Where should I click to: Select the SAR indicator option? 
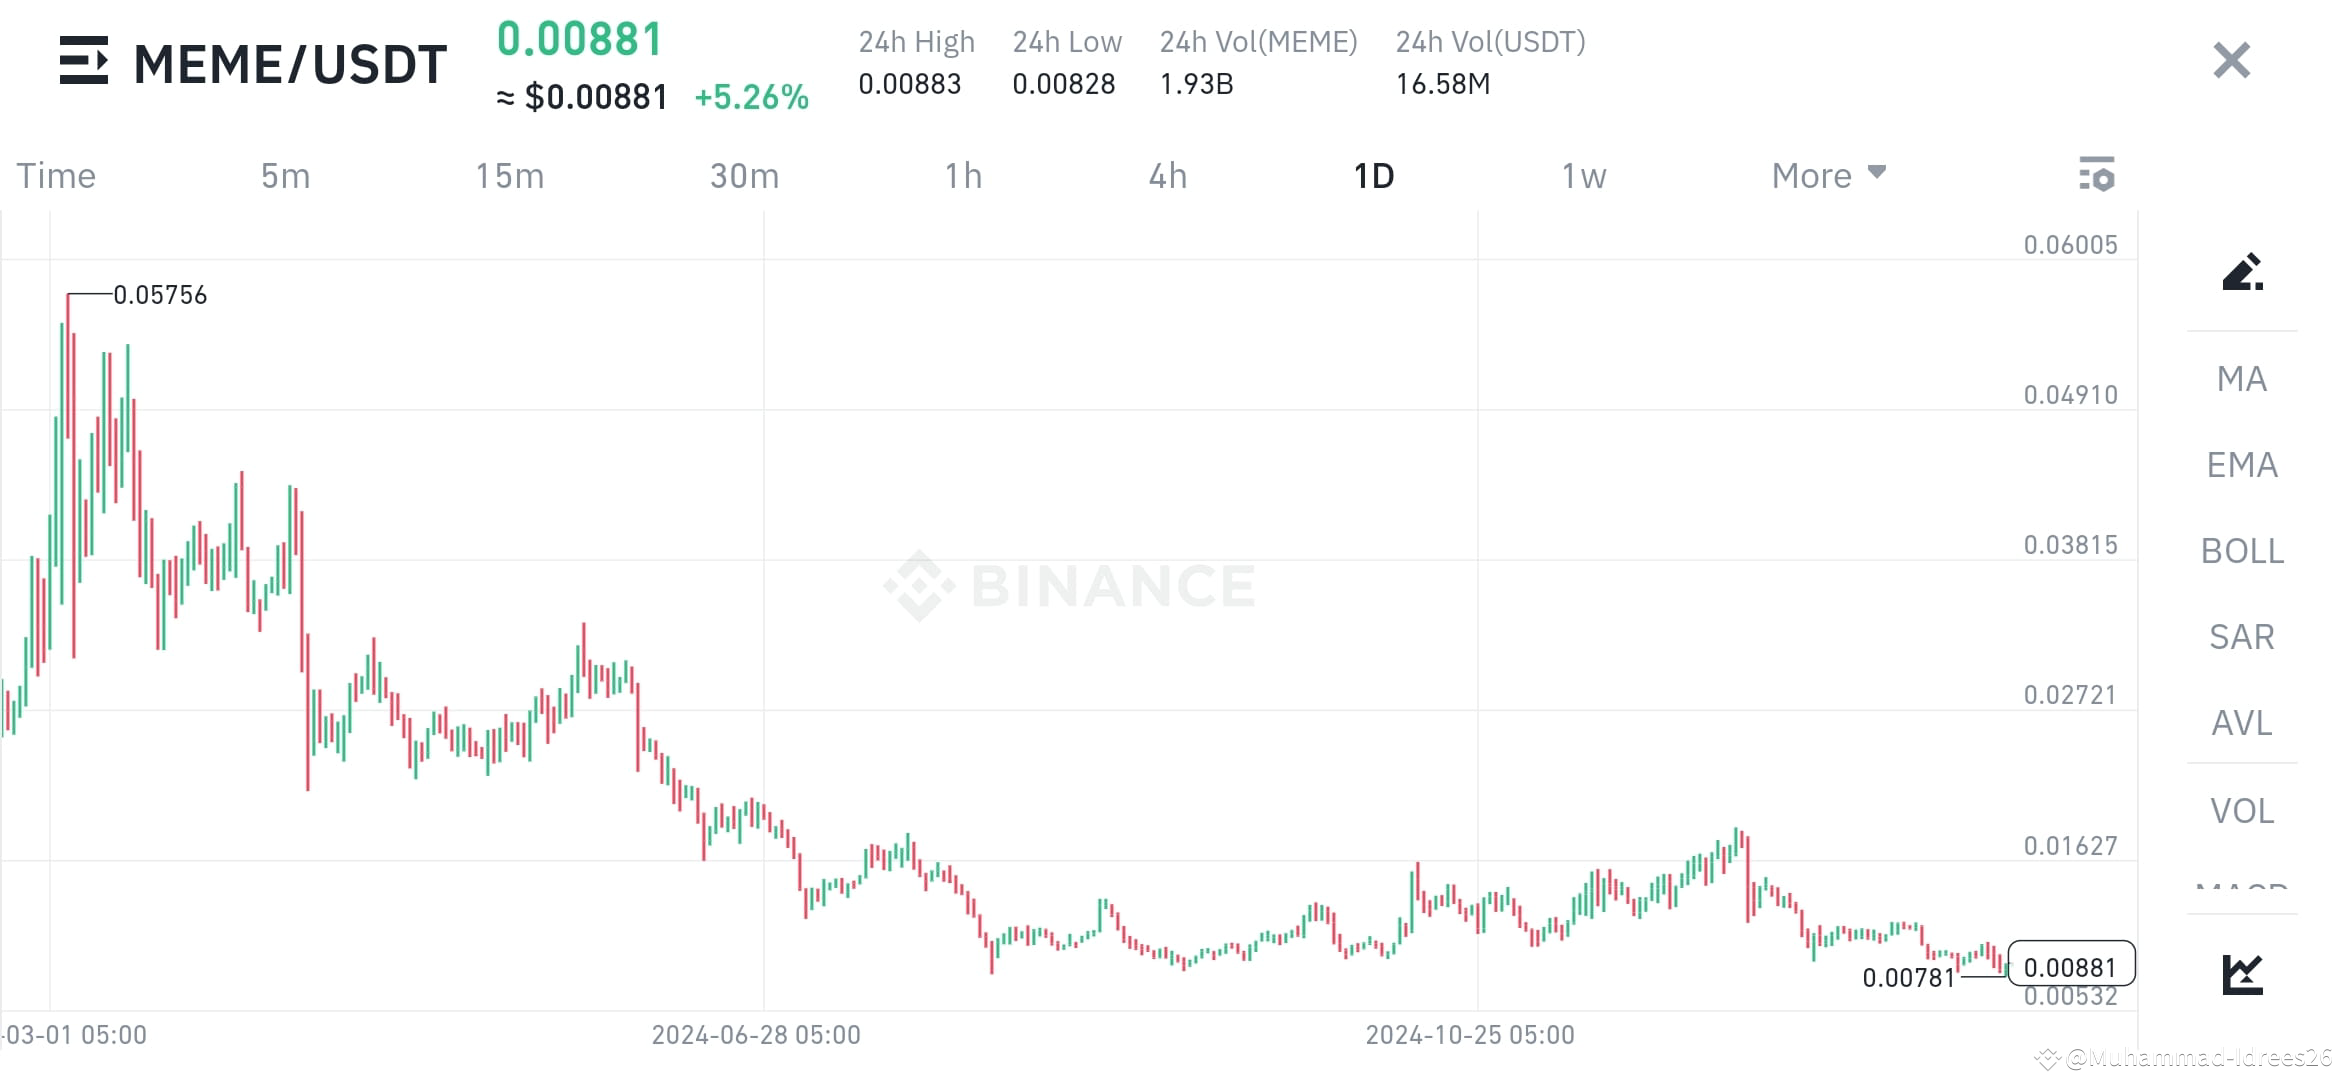point(2241,636)
